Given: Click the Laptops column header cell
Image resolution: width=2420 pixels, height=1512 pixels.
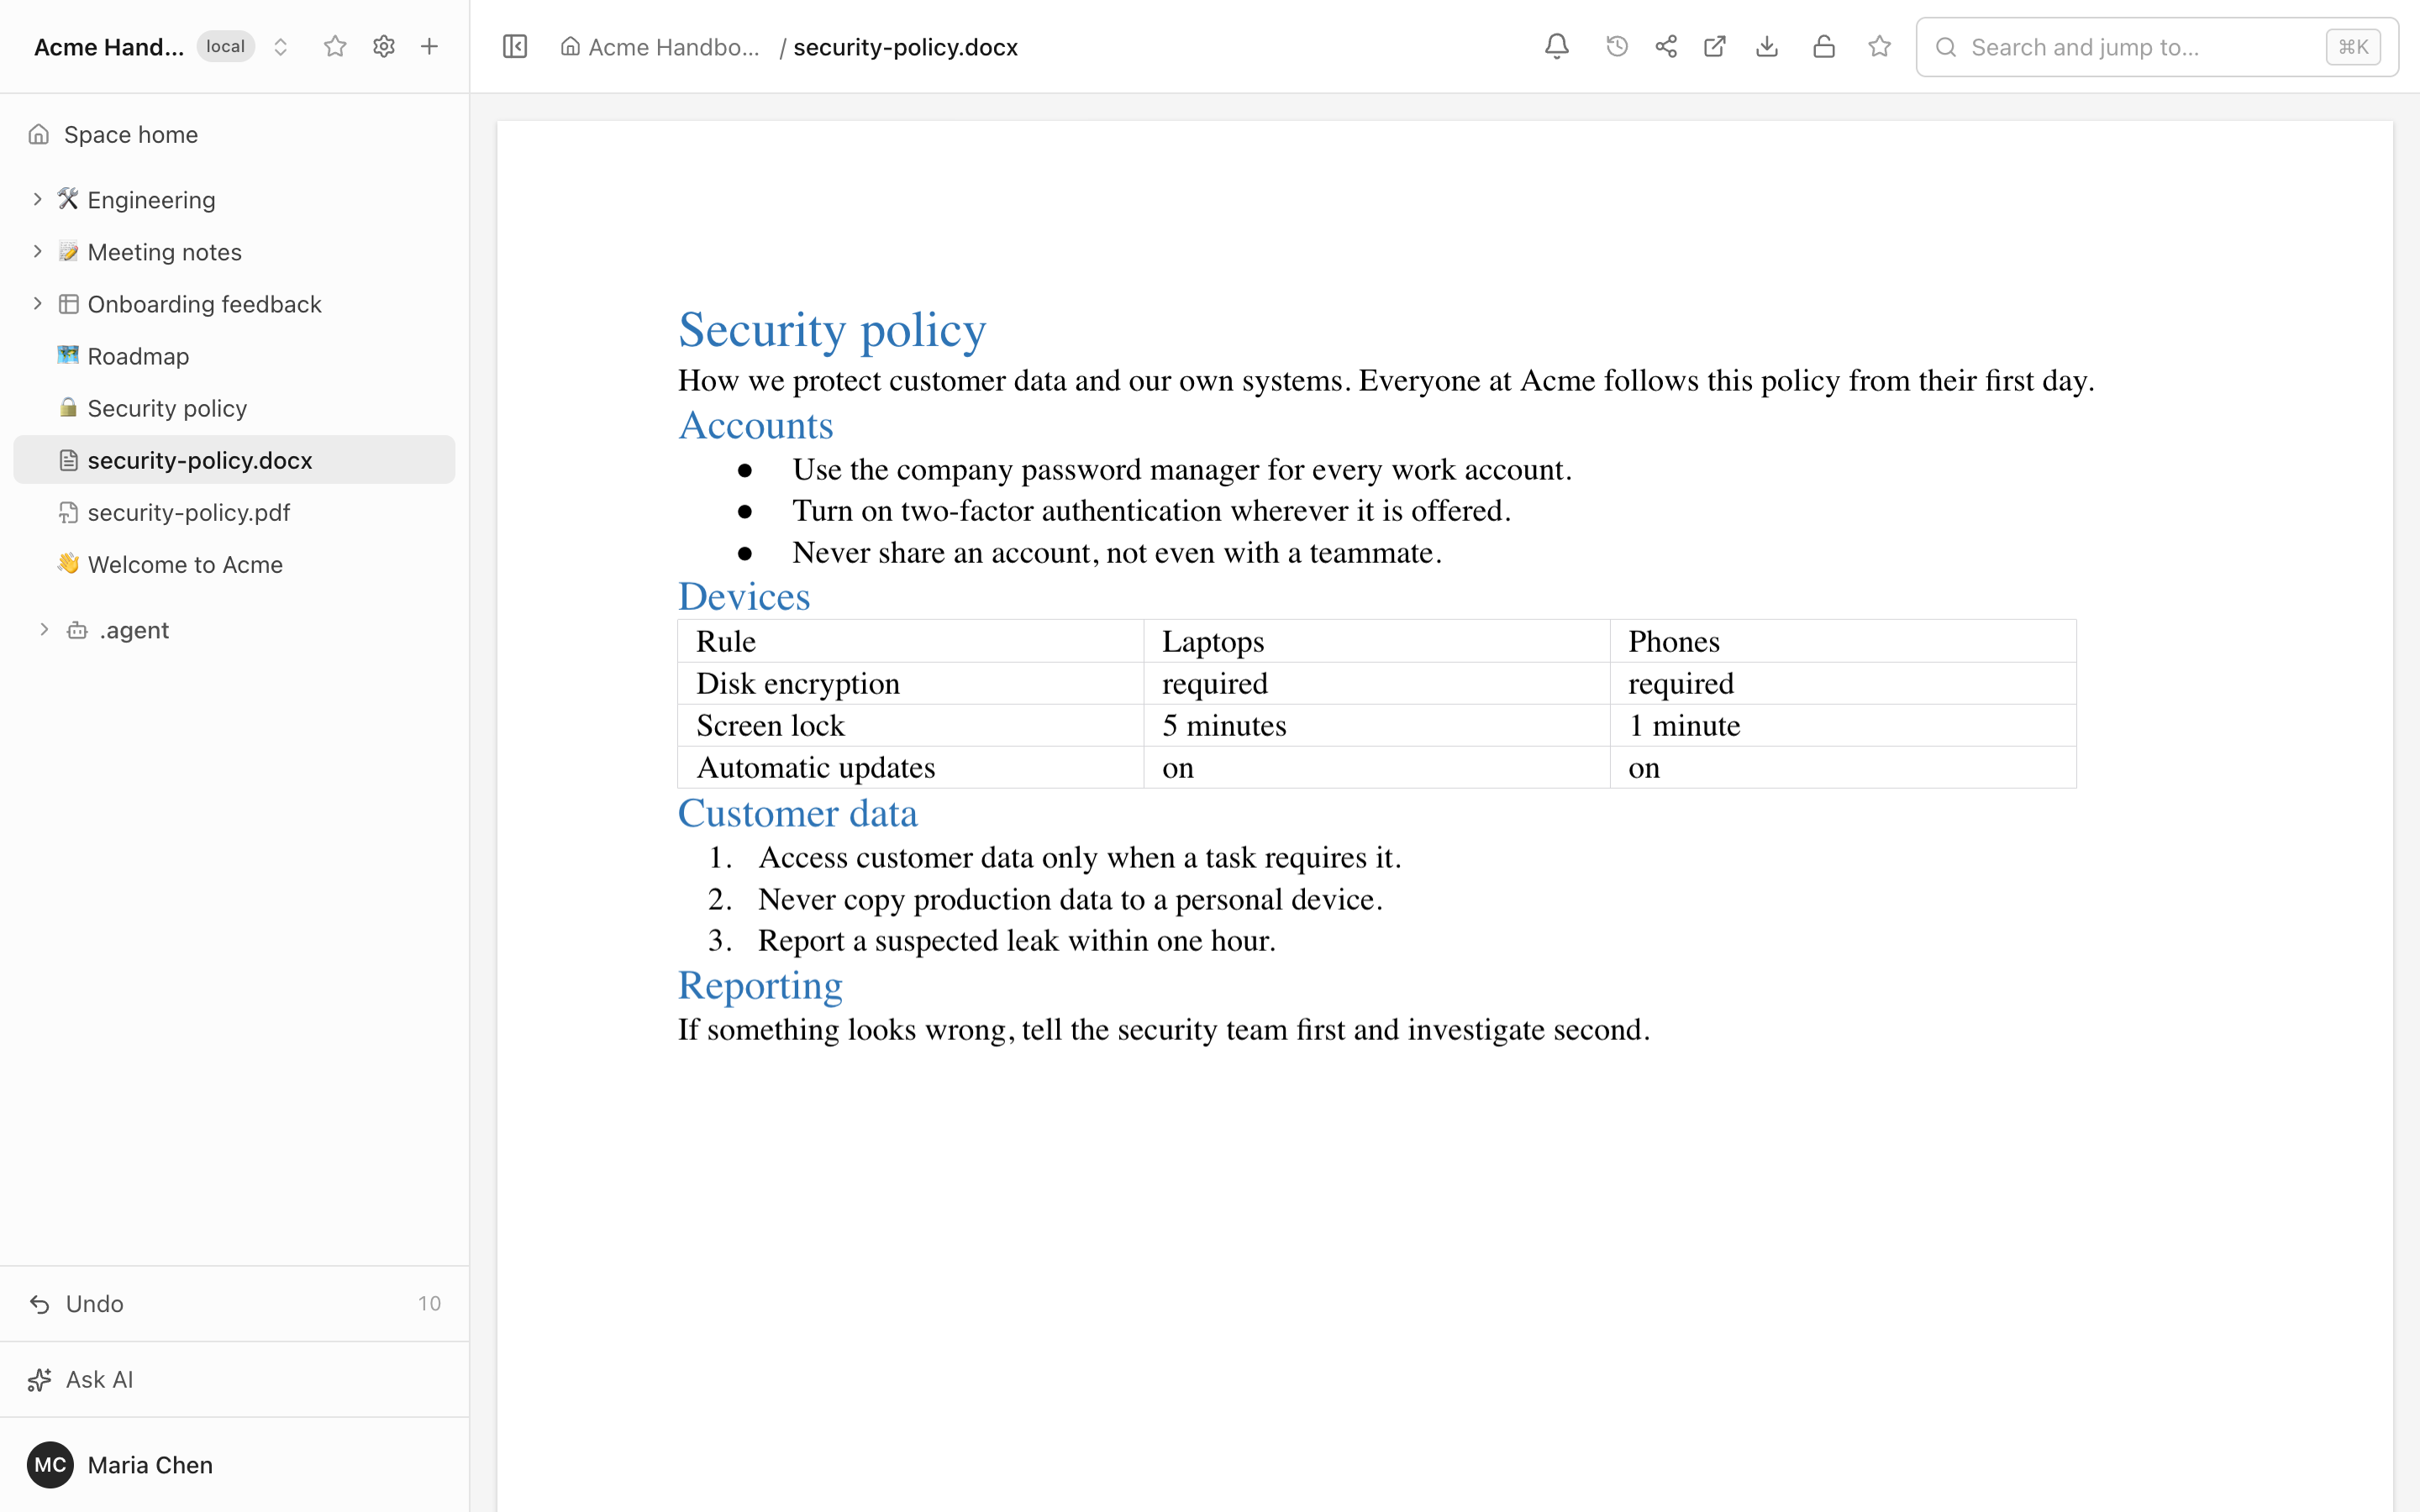Looking at the screenshot, I should point(1377,641).
